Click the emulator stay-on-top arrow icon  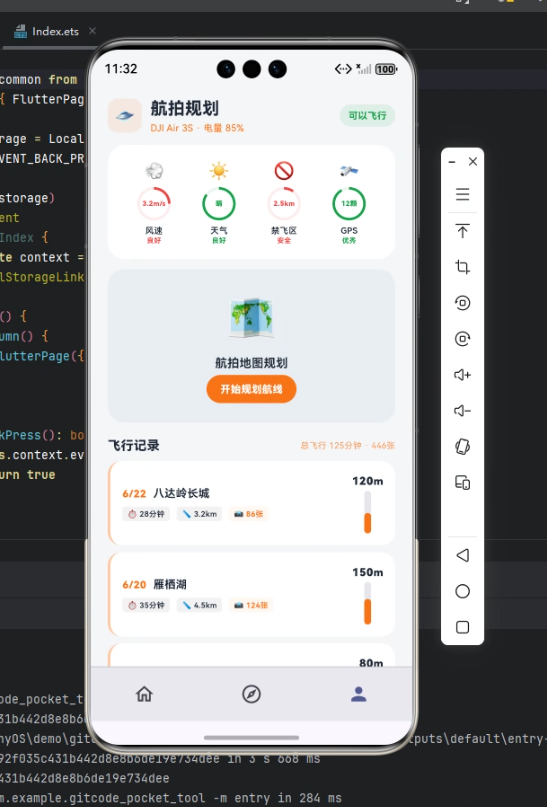pos(463,231)
